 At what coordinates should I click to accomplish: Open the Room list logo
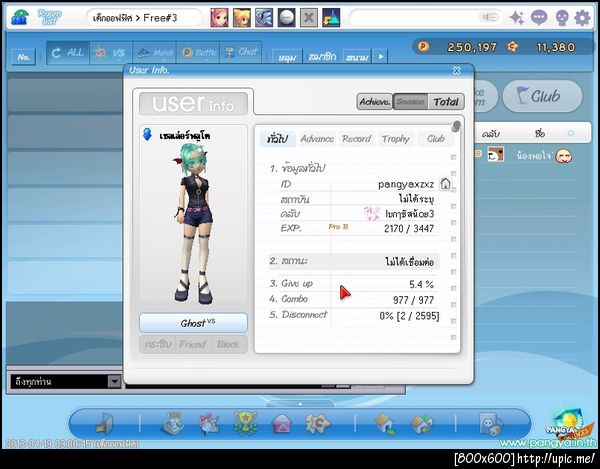pos(49,17)
